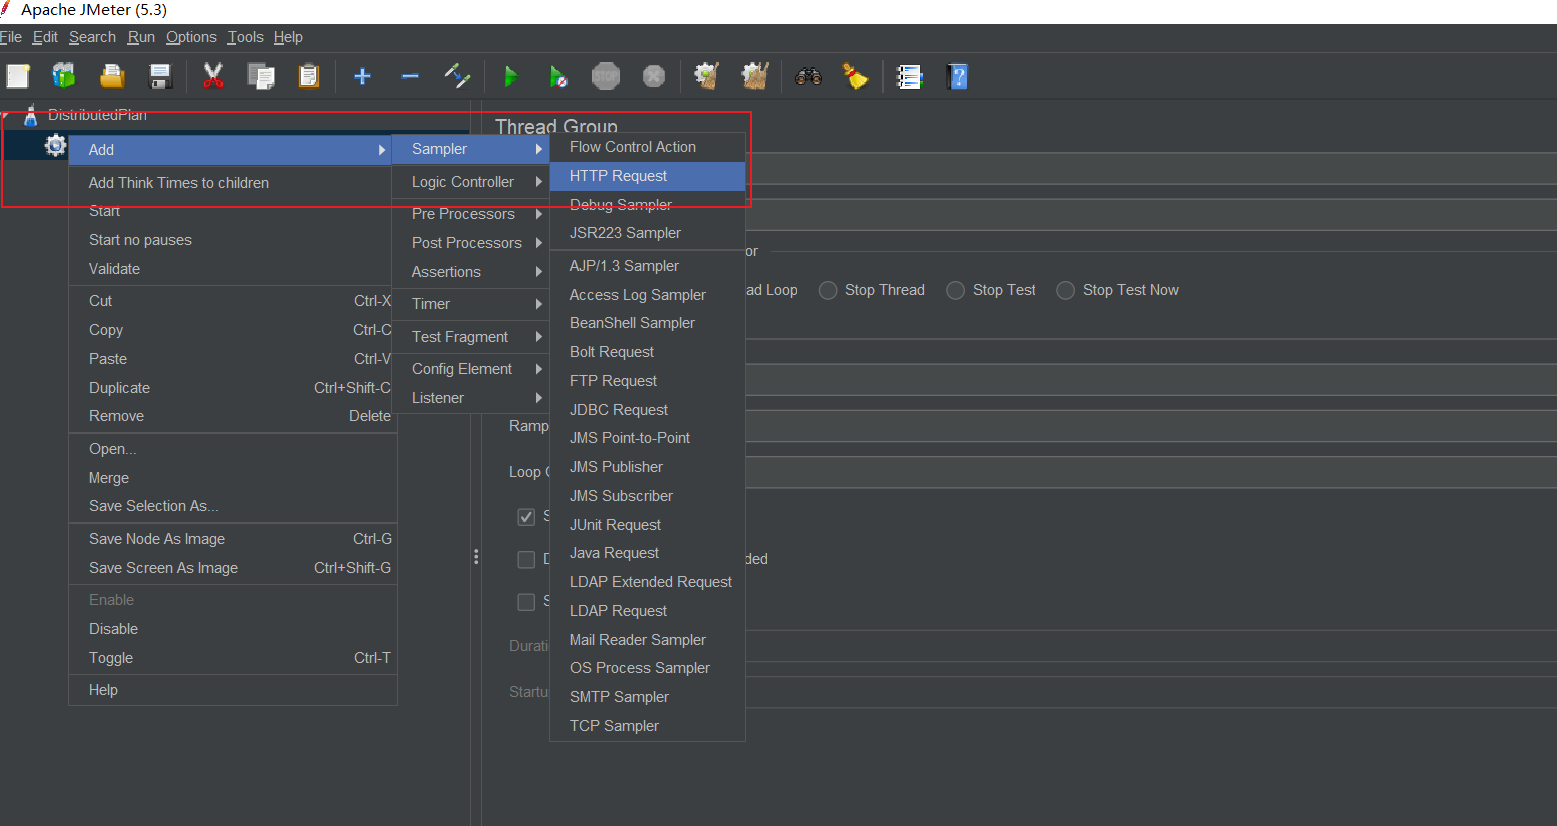Click the Stop test icon
1557x826 pixels.
(x=606, y=76)
